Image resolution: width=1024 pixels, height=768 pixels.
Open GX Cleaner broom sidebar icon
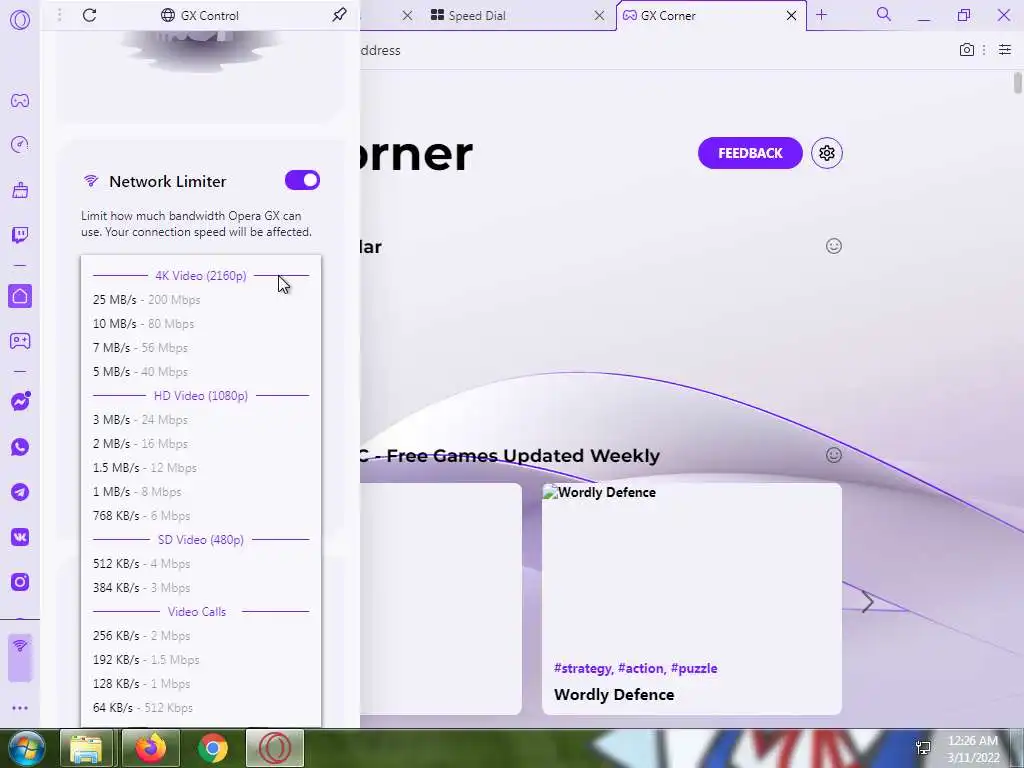tap(20, 190)
